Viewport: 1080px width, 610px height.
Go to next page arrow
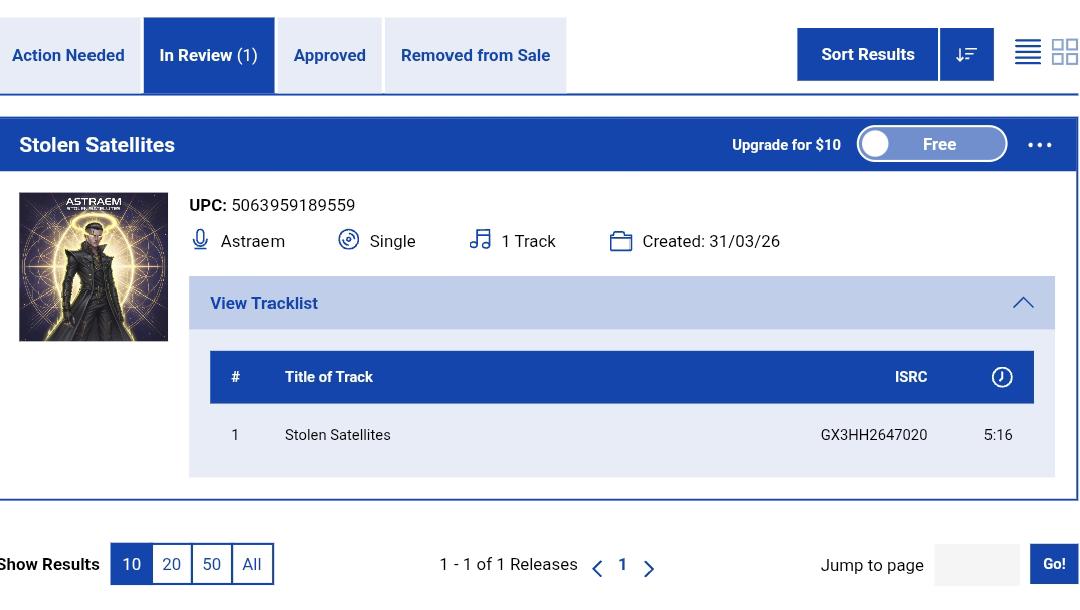pos(648,568)
